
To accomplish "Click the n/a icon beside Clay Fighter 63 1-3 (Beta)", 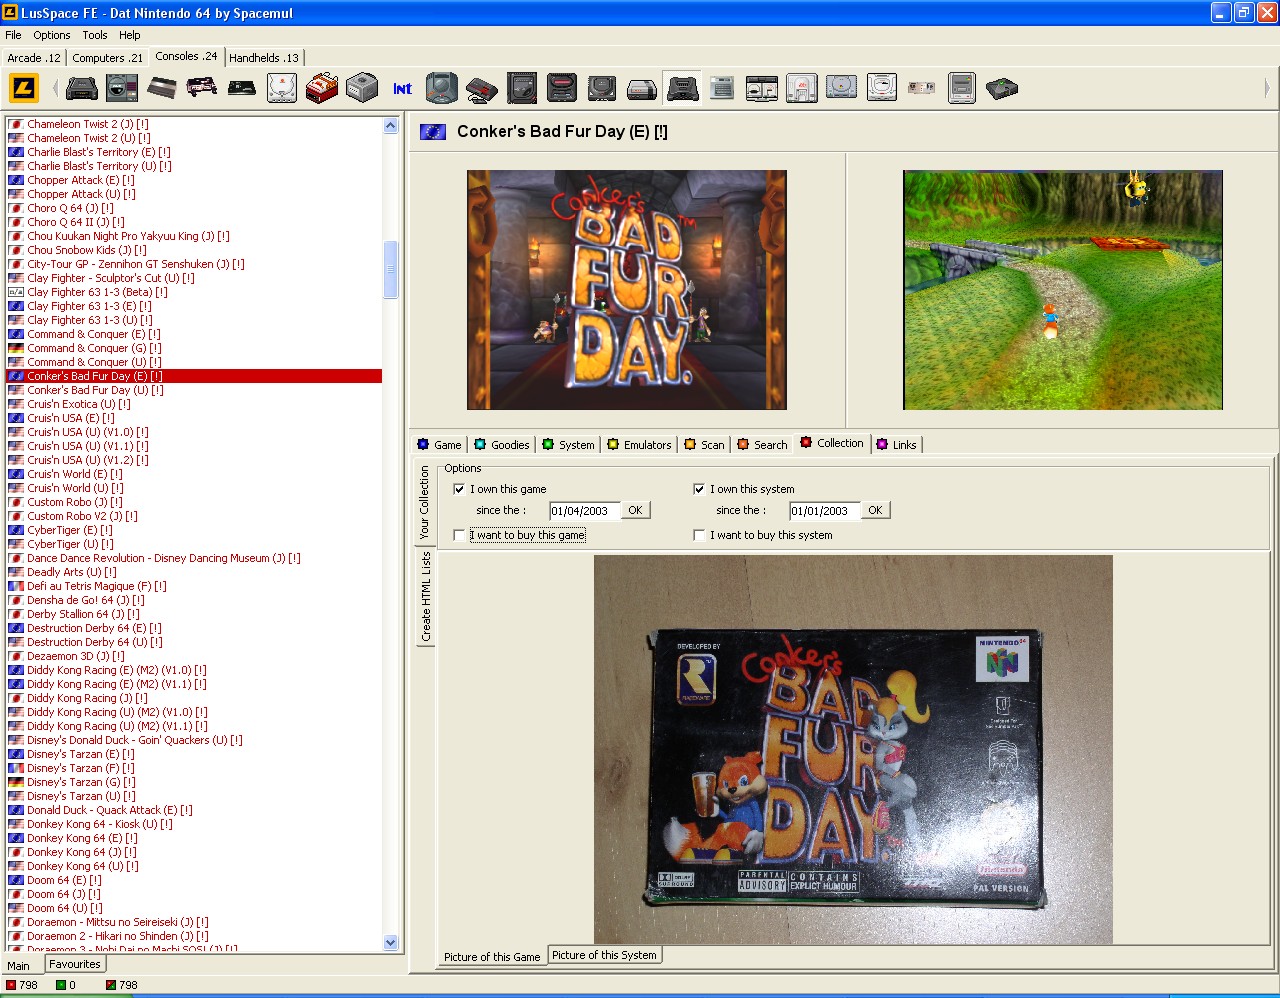I will coord(15,292).
